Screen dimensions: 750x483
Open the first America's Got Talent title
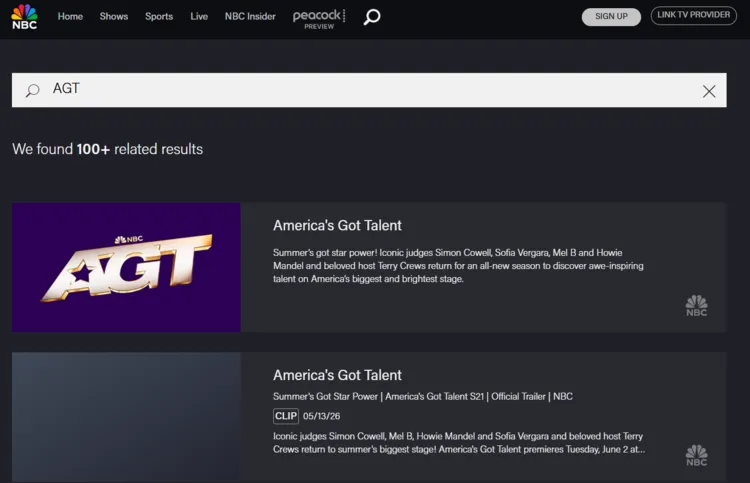tap(337, 225)
